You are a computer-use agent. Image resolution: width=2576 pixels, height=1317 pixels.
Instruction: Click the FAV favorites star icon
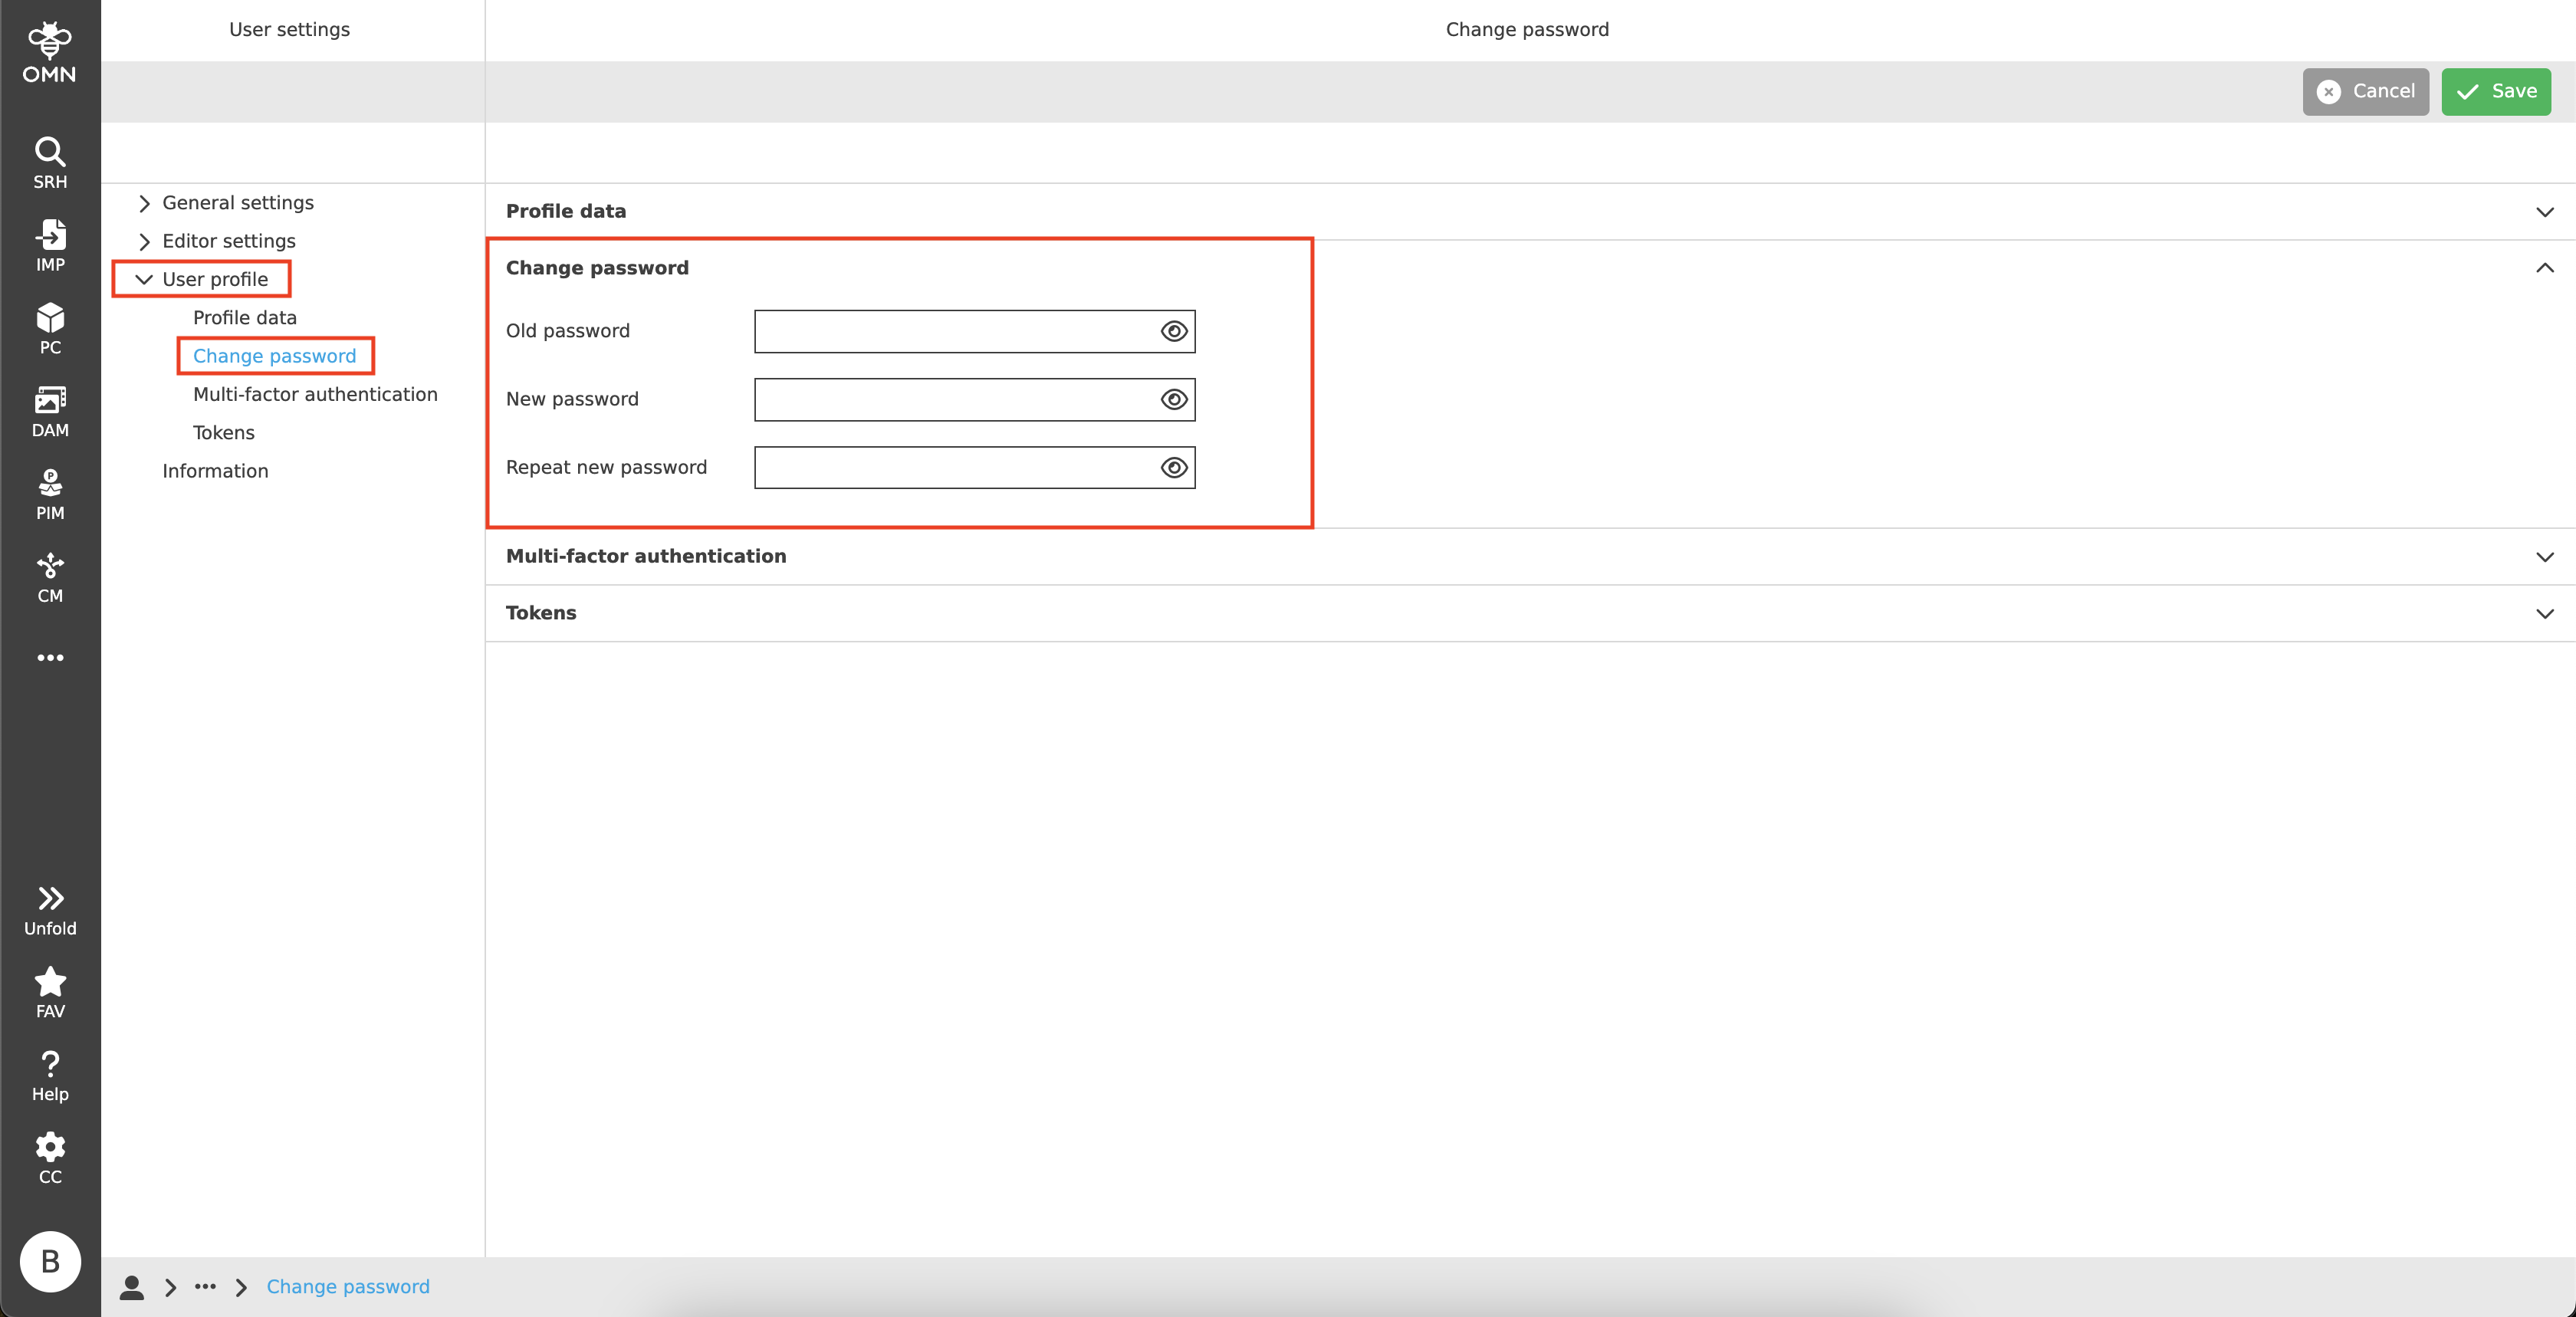coord(50,989)
